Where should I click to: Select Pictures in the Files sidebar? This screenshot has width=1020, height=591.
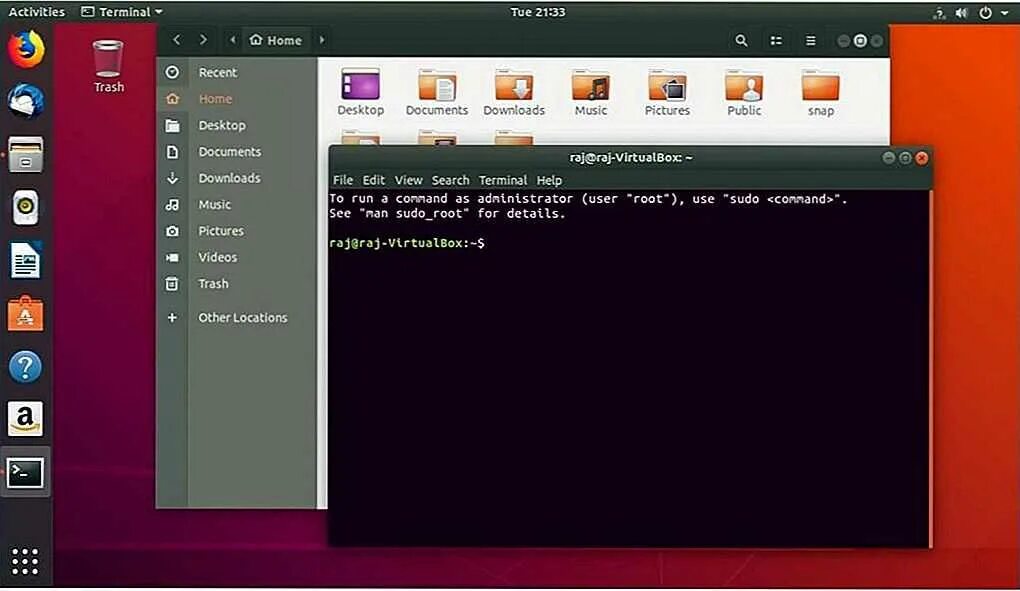[x=237, y=231]
